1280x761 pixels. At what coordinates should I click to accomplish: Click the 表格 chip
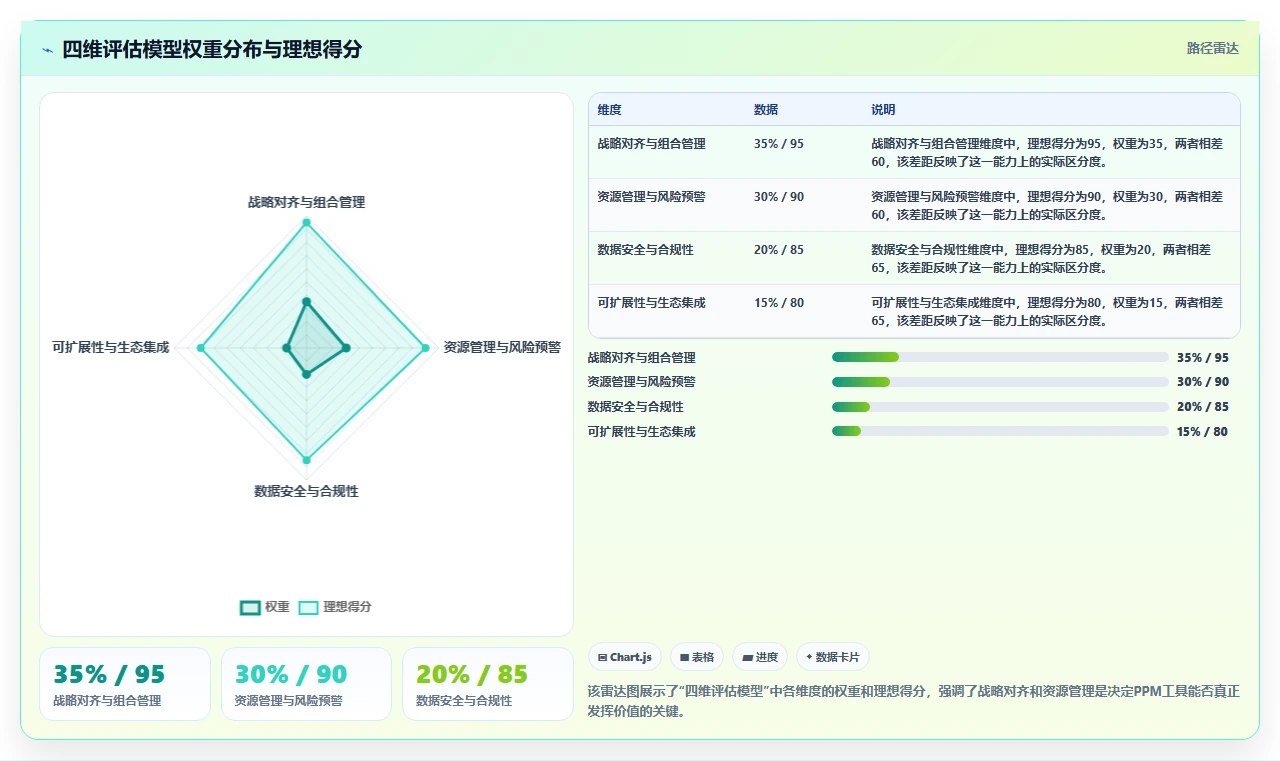point(697,657)
